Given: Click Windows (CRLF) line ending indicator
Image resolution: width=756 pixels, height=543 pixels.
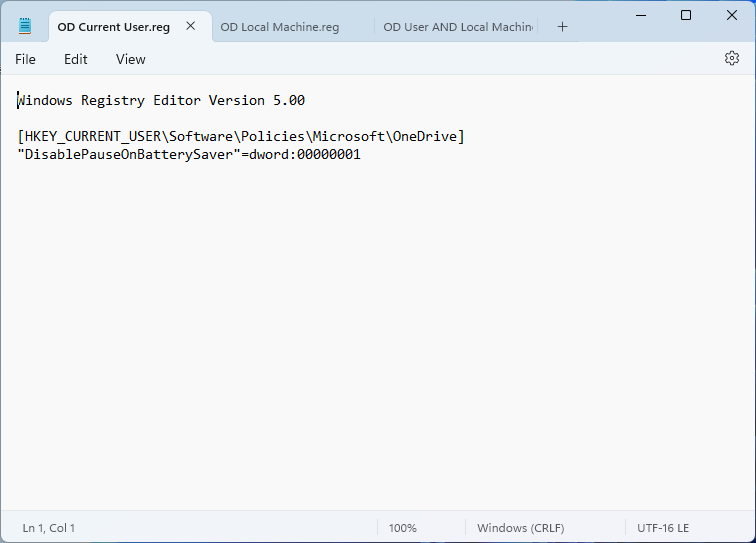Looking at the screenshot, I should (520, 528).
